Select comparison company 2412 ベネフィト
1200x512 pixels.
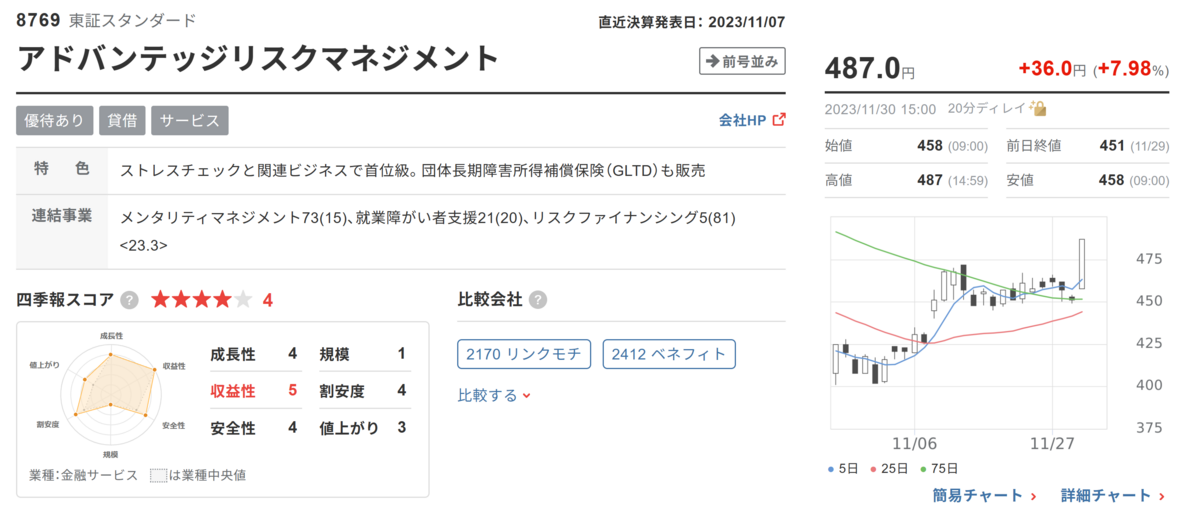[x=669, y=355]
